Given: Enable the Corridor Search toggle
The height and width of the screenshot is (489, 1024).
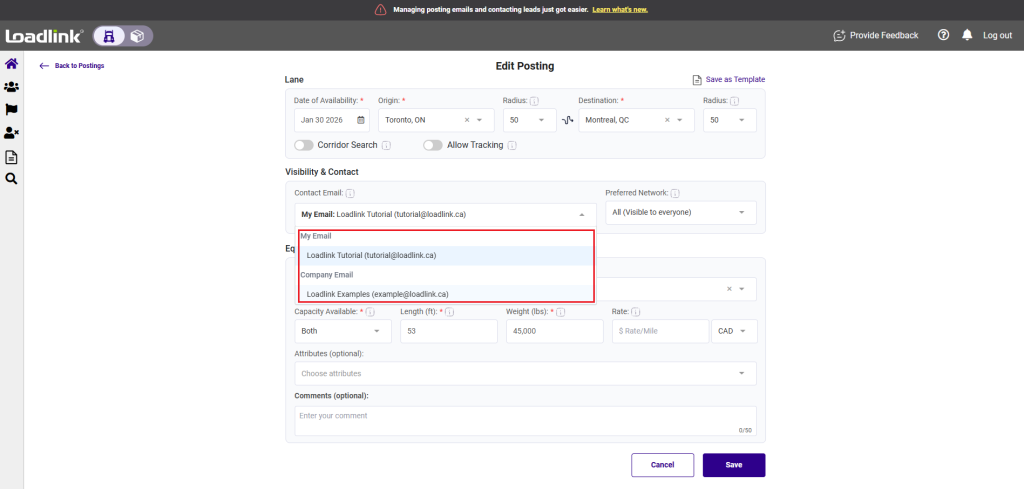Looking at the screenshot, I should pos(304,145).
